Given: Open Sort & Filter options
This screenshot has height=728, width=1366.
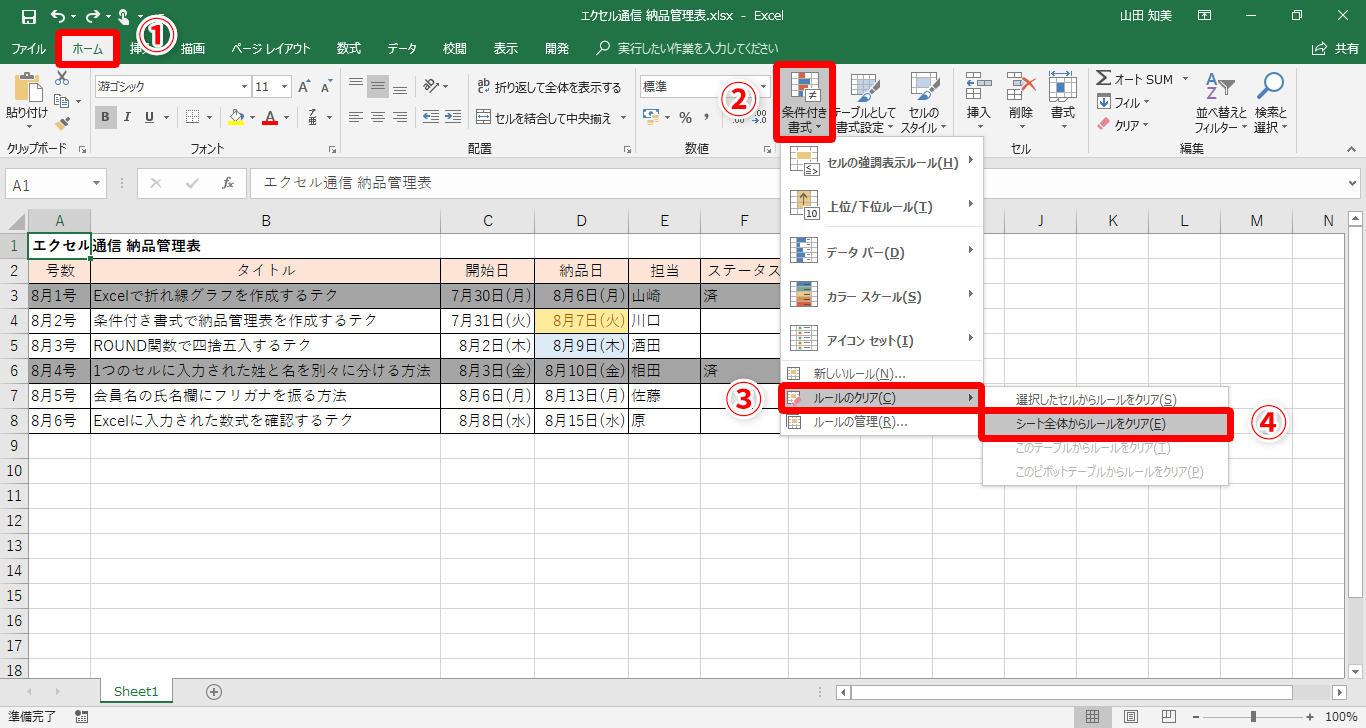Looking at the screenshot, I should coord(1220,102).
